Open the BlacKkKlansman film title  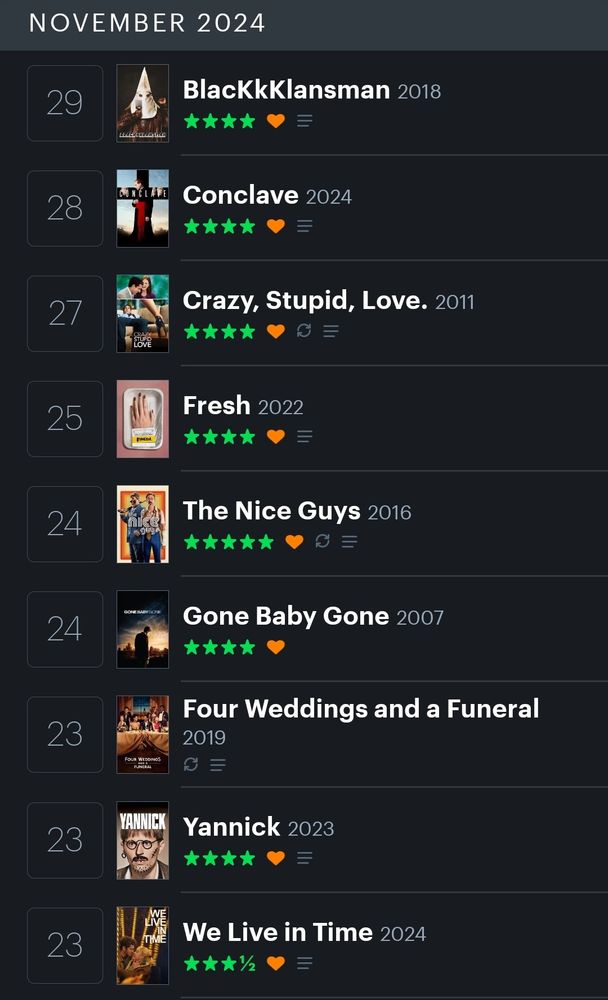[x=286, y=89]
